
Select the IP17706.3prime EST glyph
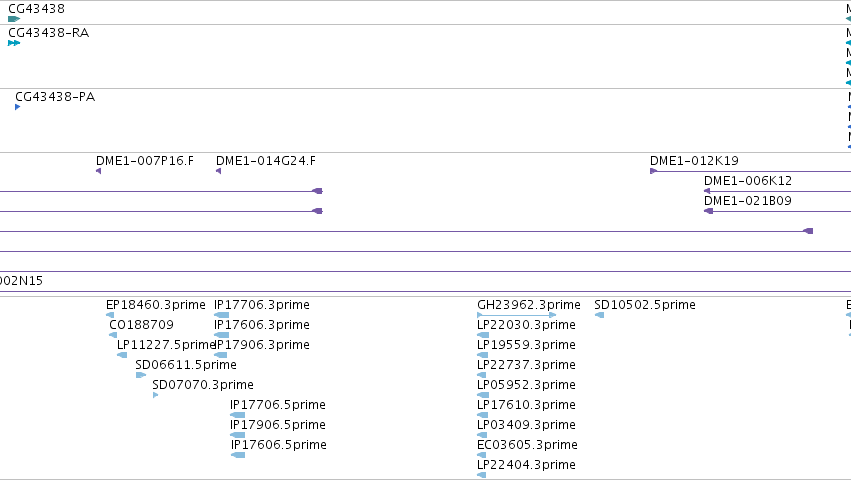221,315
